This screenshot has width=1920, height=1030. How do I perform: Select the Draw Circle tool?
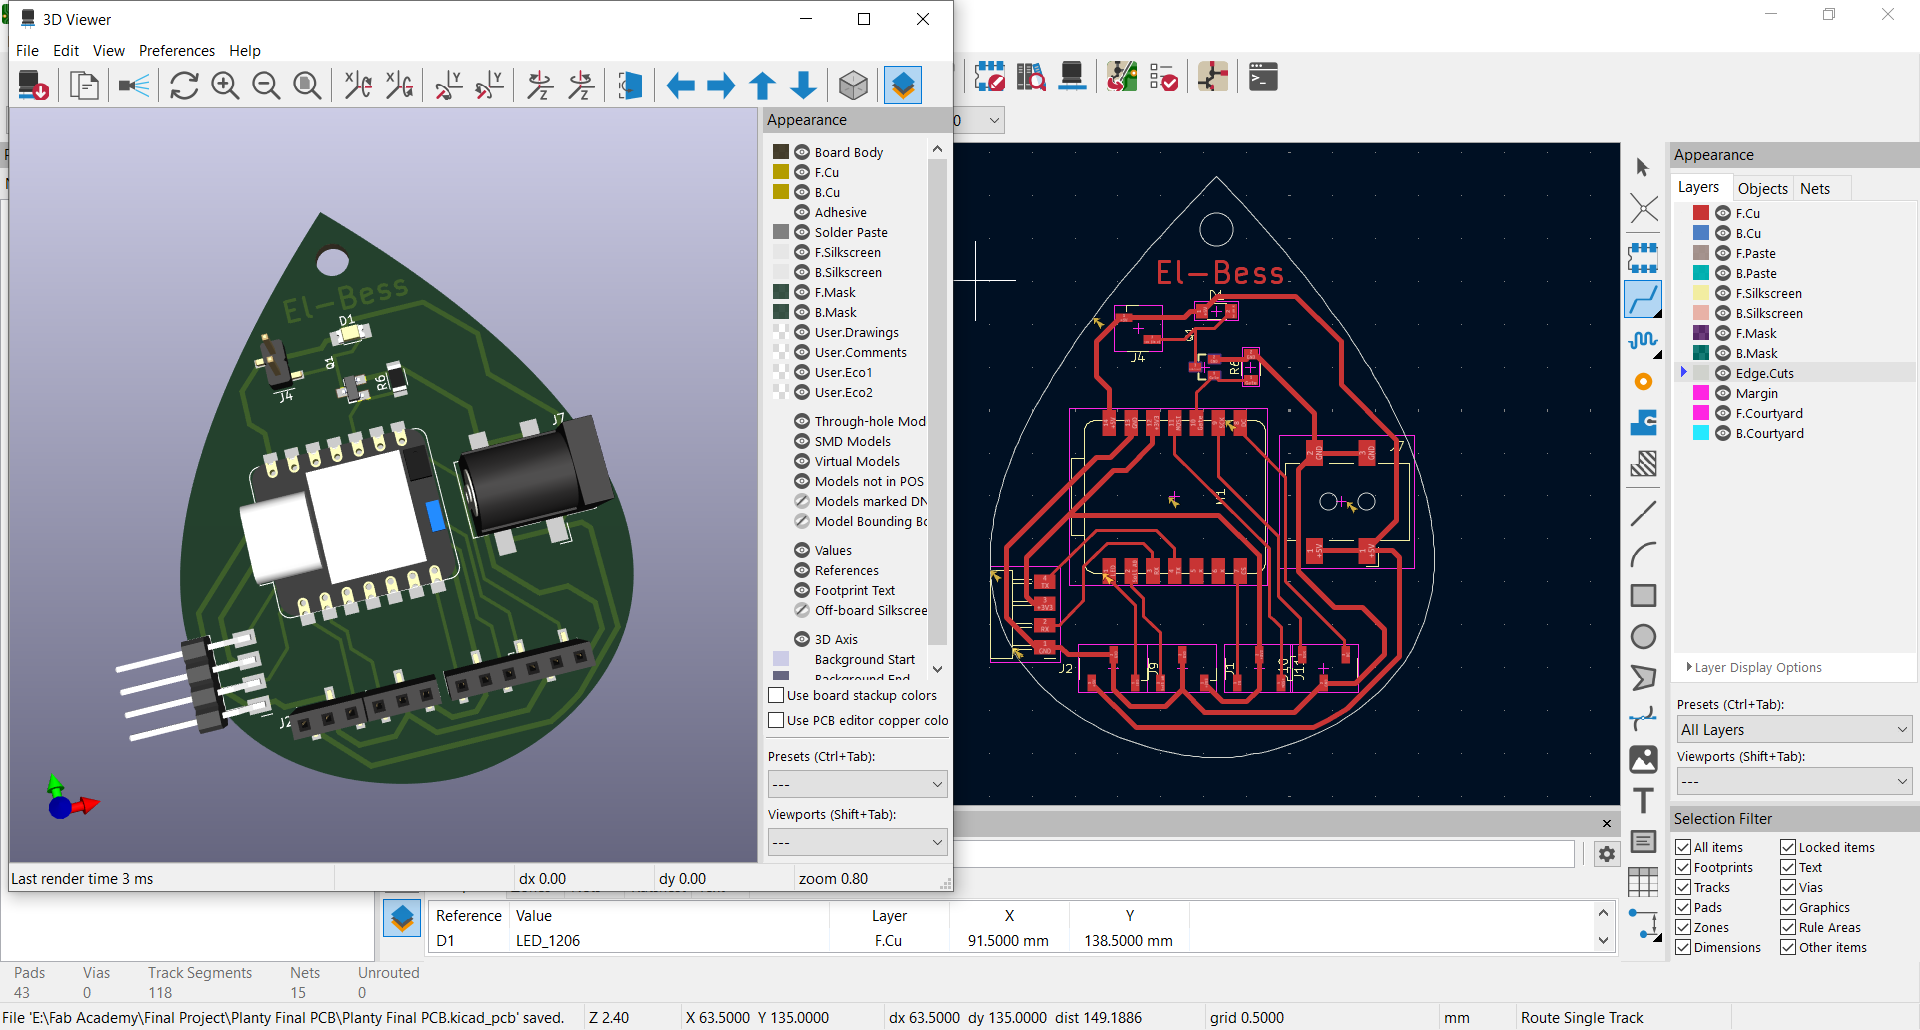(x=1643, y=637)
